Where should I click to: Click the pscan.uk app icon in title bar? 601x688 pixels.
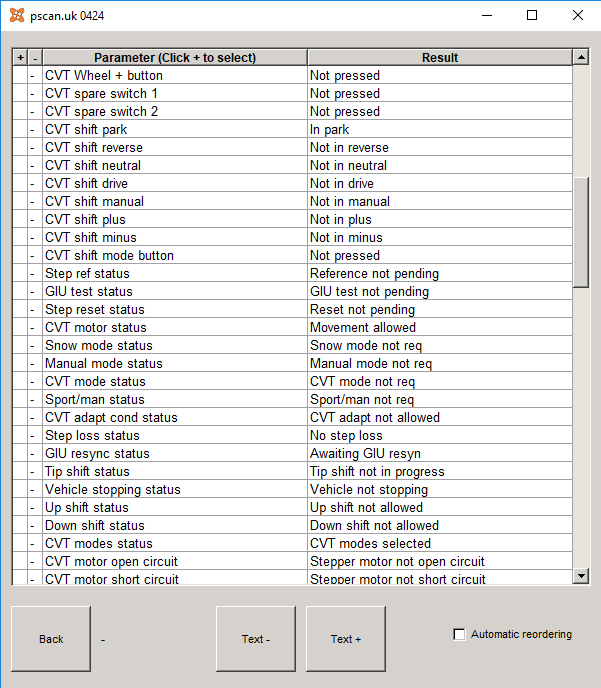point(17,15)
